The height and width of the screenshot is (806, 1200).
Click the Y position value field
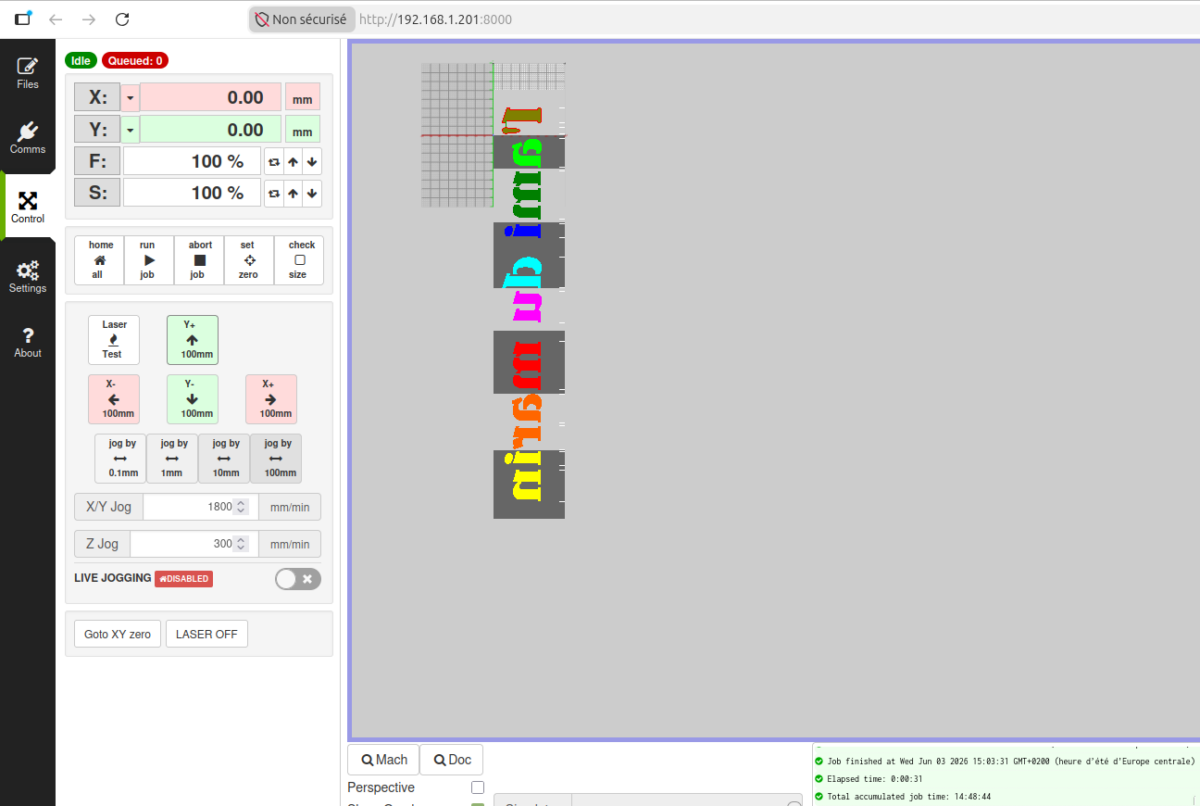point(210,130)
